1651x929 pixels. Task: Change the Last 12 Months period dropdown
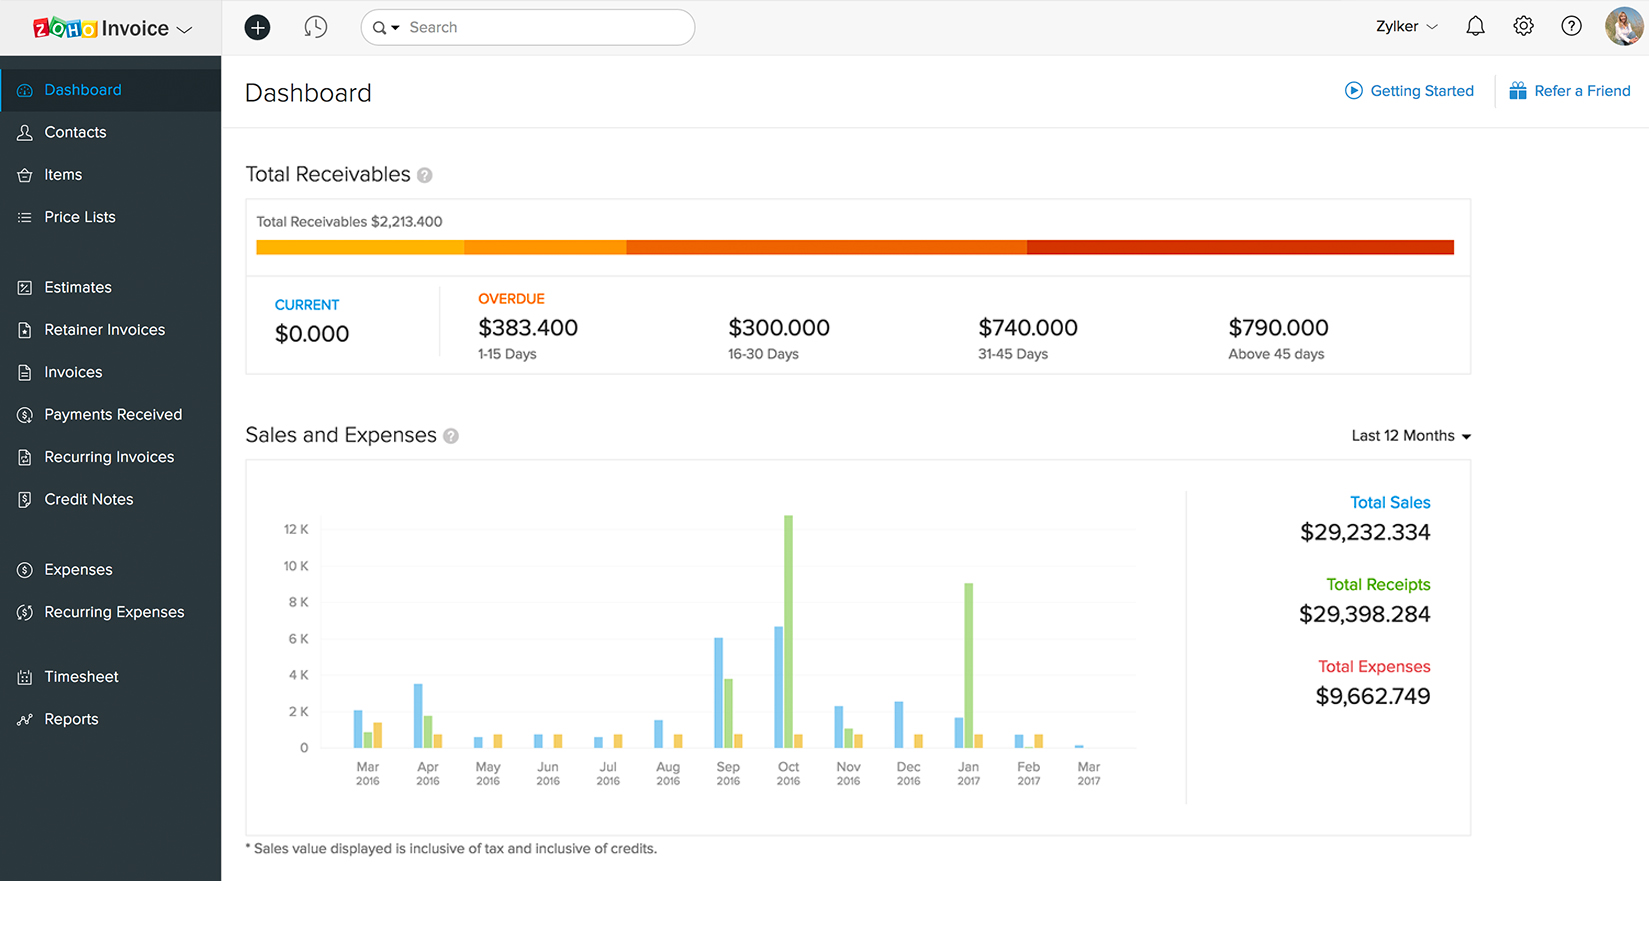coord(1411,436)
